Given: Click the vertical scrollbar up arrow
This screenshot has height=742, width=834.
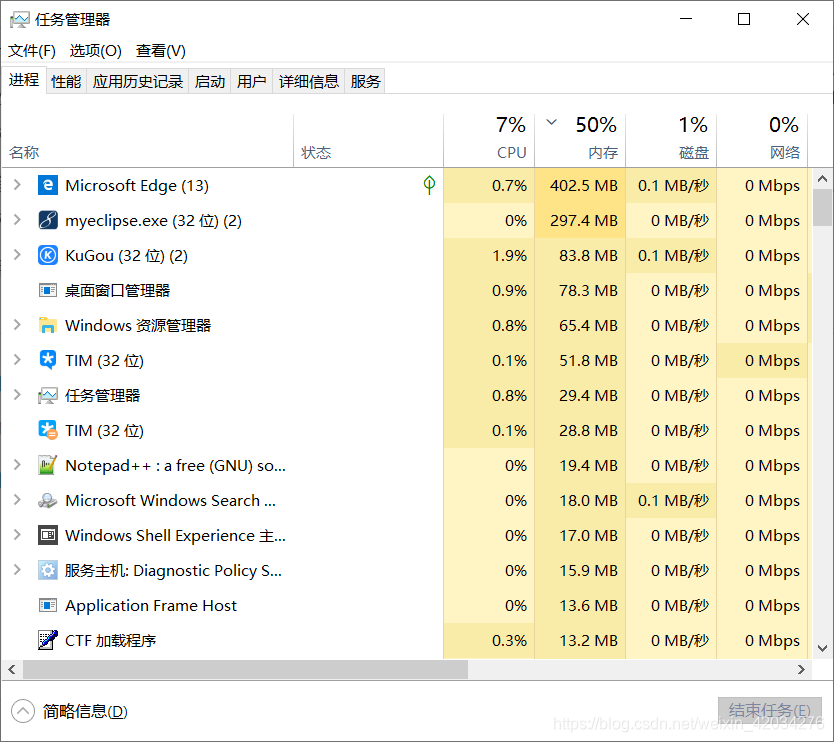Looking at the screenshot, I should click(x=822, y=179).
